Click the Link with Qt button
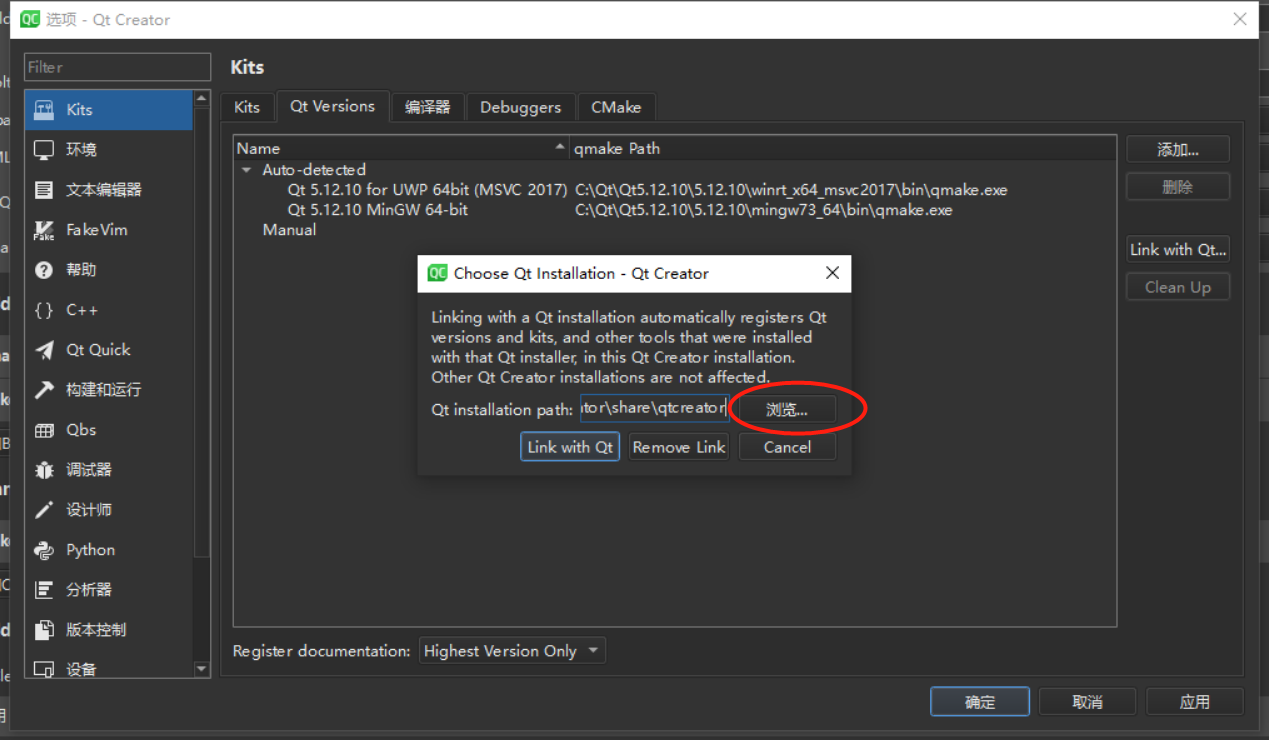This screenshot has width=1269, height=740. pyautogui.click(x=569, y=446)
